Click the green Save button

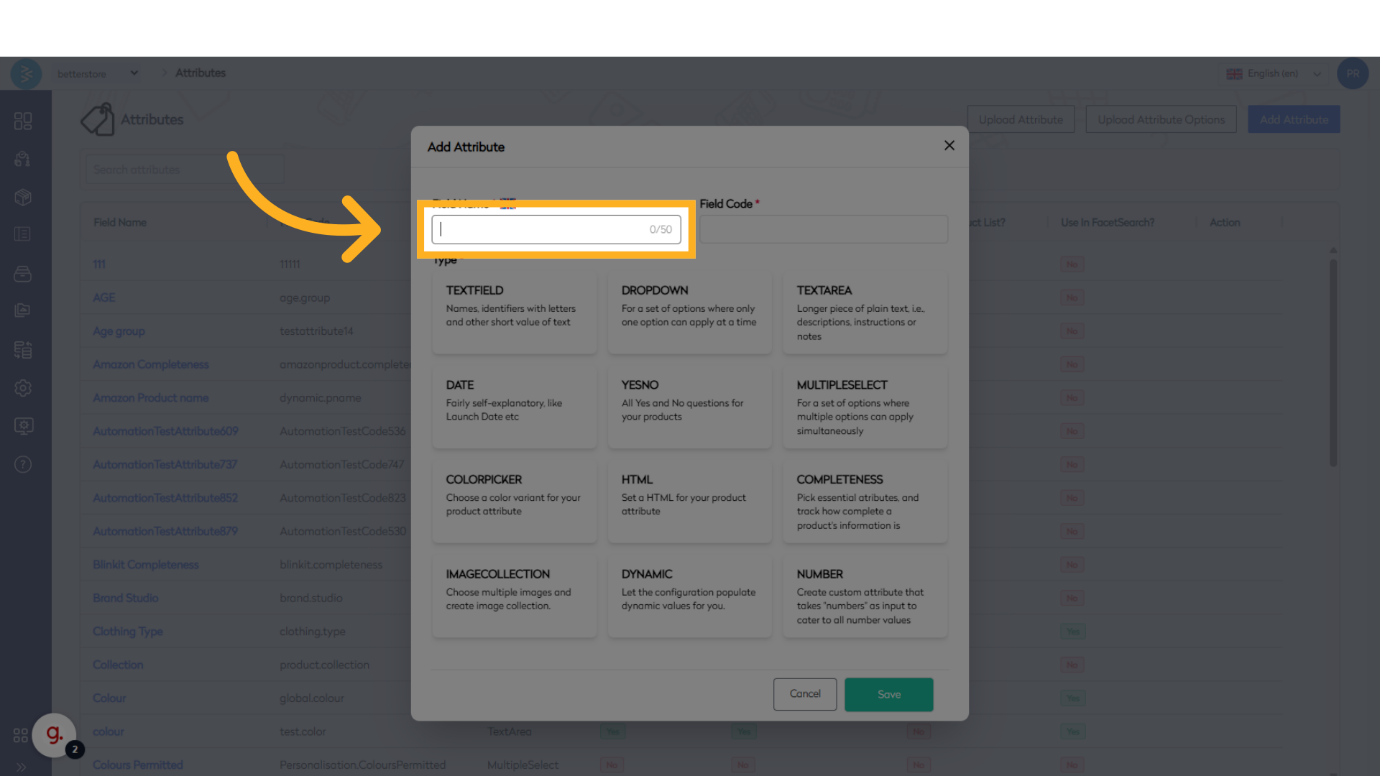(888, 694)
